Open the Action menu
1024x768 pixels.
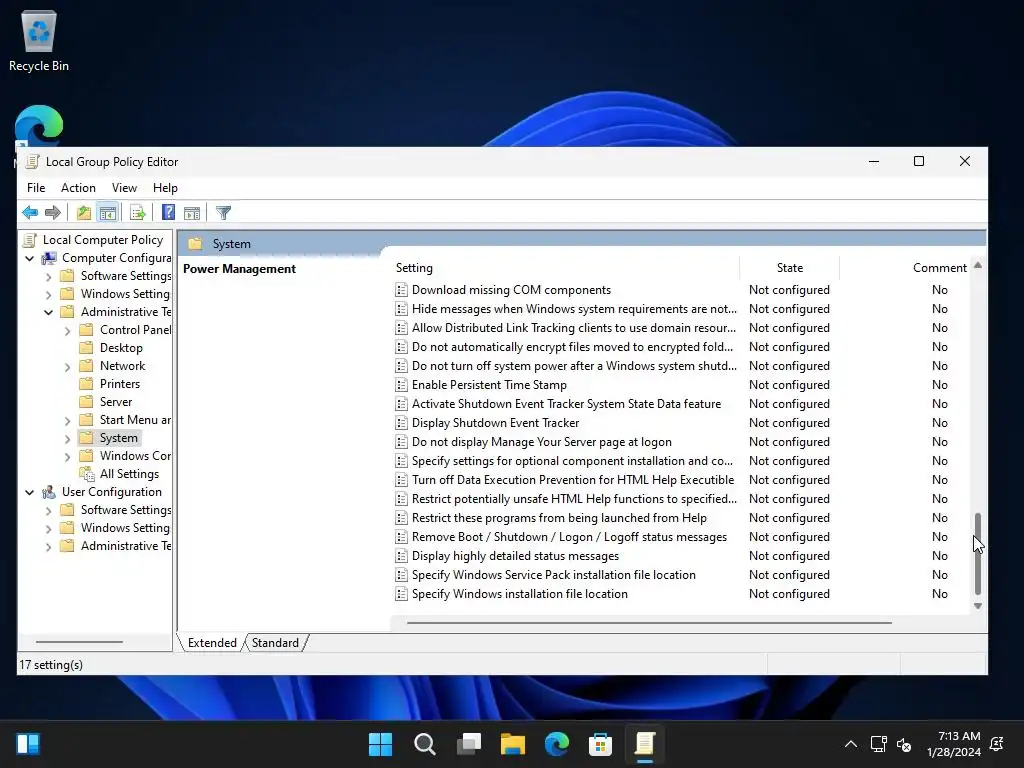(78, 187)
